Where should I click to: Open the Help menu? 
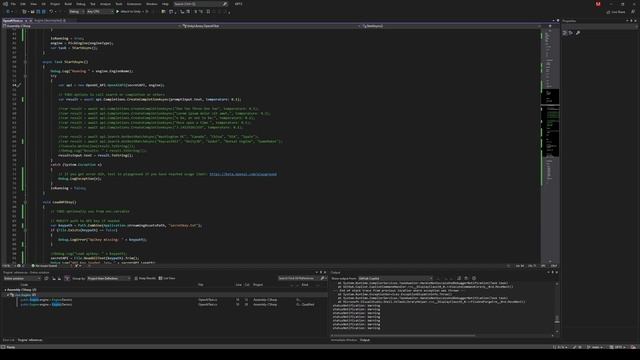(165, 4)
